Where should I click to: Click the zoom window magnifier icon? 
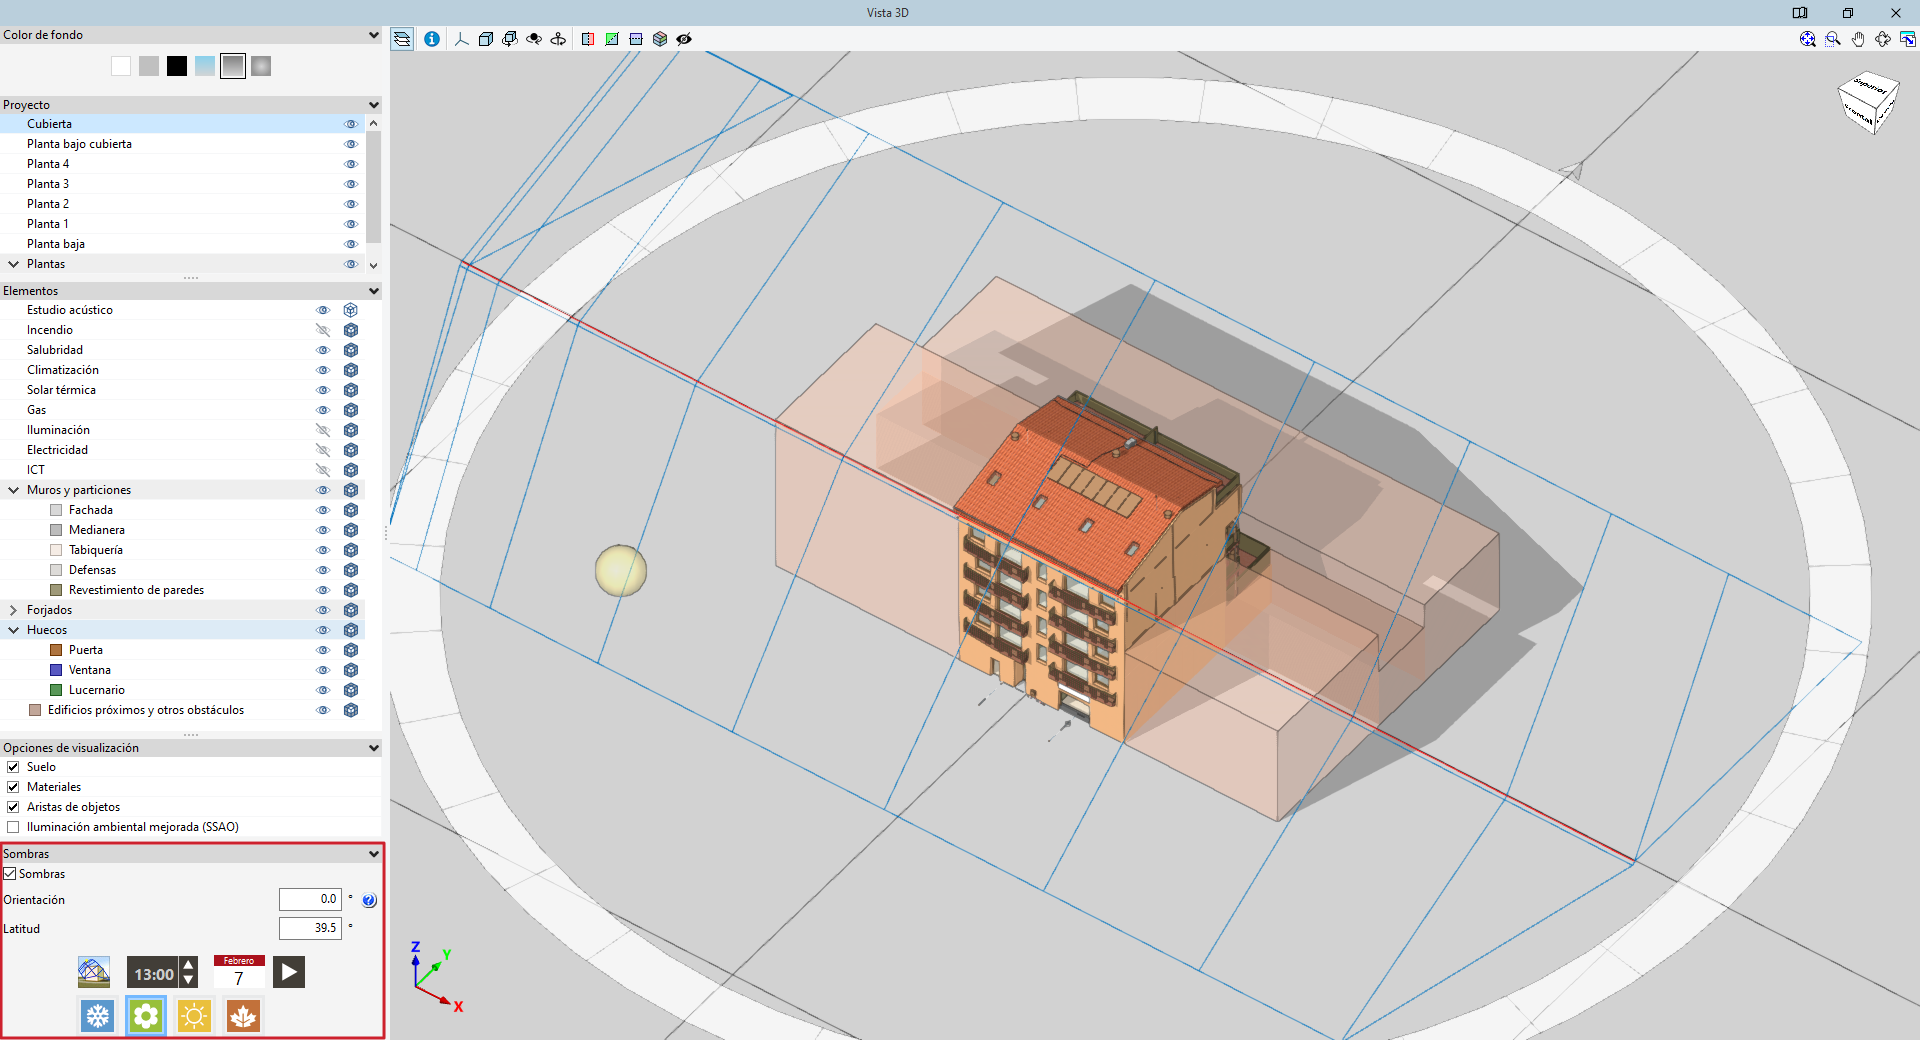[1833, 39]
